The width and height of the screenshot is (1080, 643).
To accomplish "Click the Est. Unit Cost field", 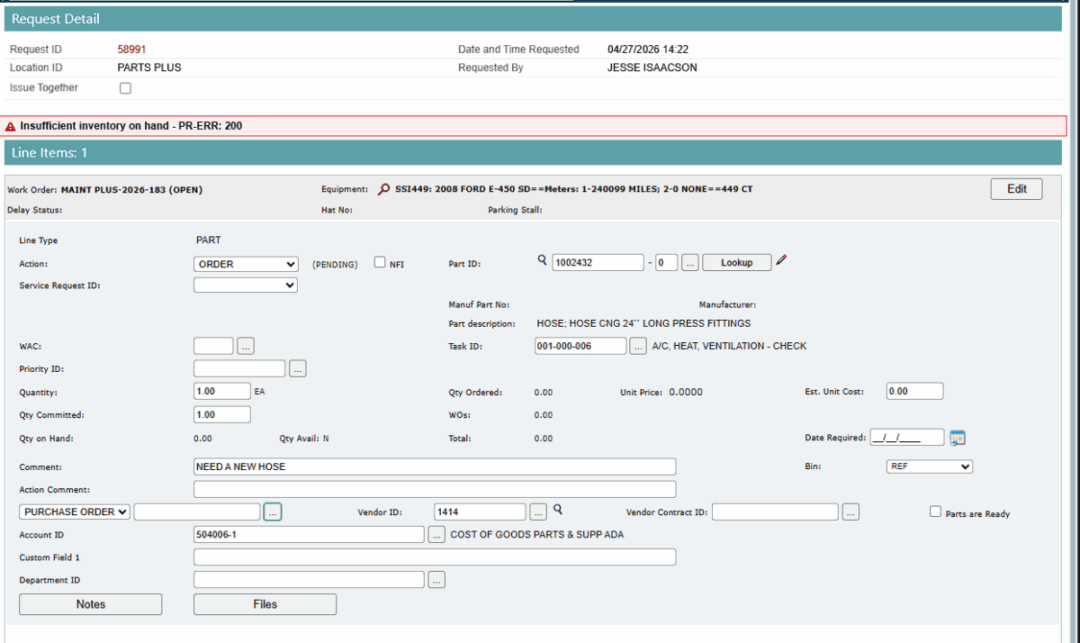I will [915, 392].
